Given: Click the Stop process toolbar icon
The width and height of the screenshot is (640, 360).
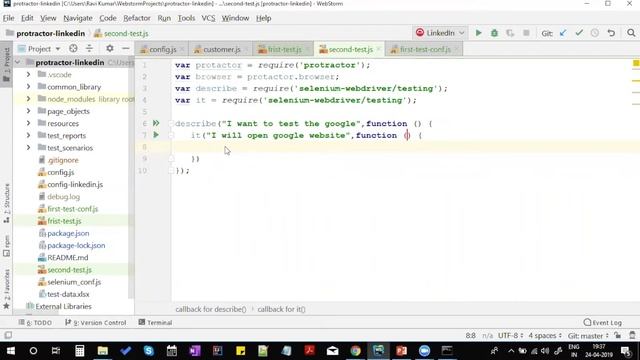Looking at the screenshot, I should click(x=526, y=33).
